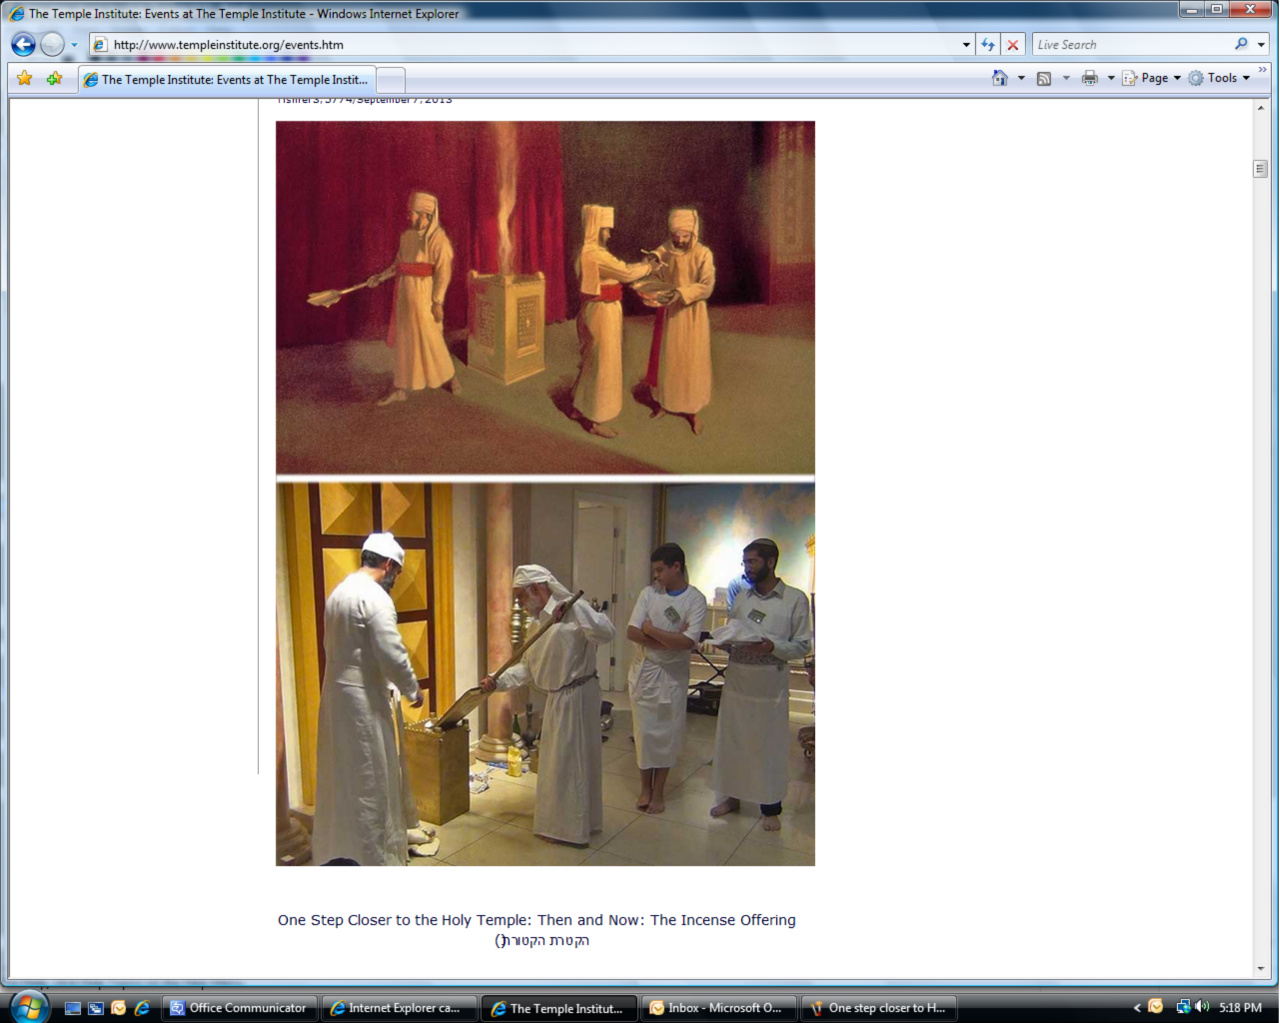Click the IE page icon in the title bar
Viewport: 1280px width, 1023px height.
(x=16, y=14)
